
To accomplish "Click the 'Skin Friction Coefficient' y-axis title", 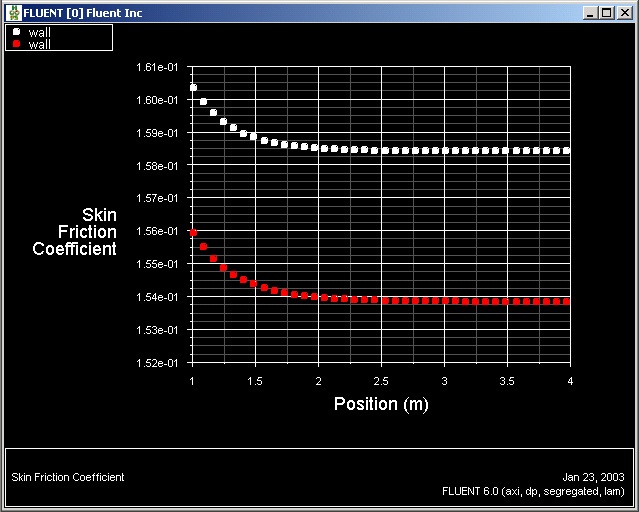I will pos(75,232).
